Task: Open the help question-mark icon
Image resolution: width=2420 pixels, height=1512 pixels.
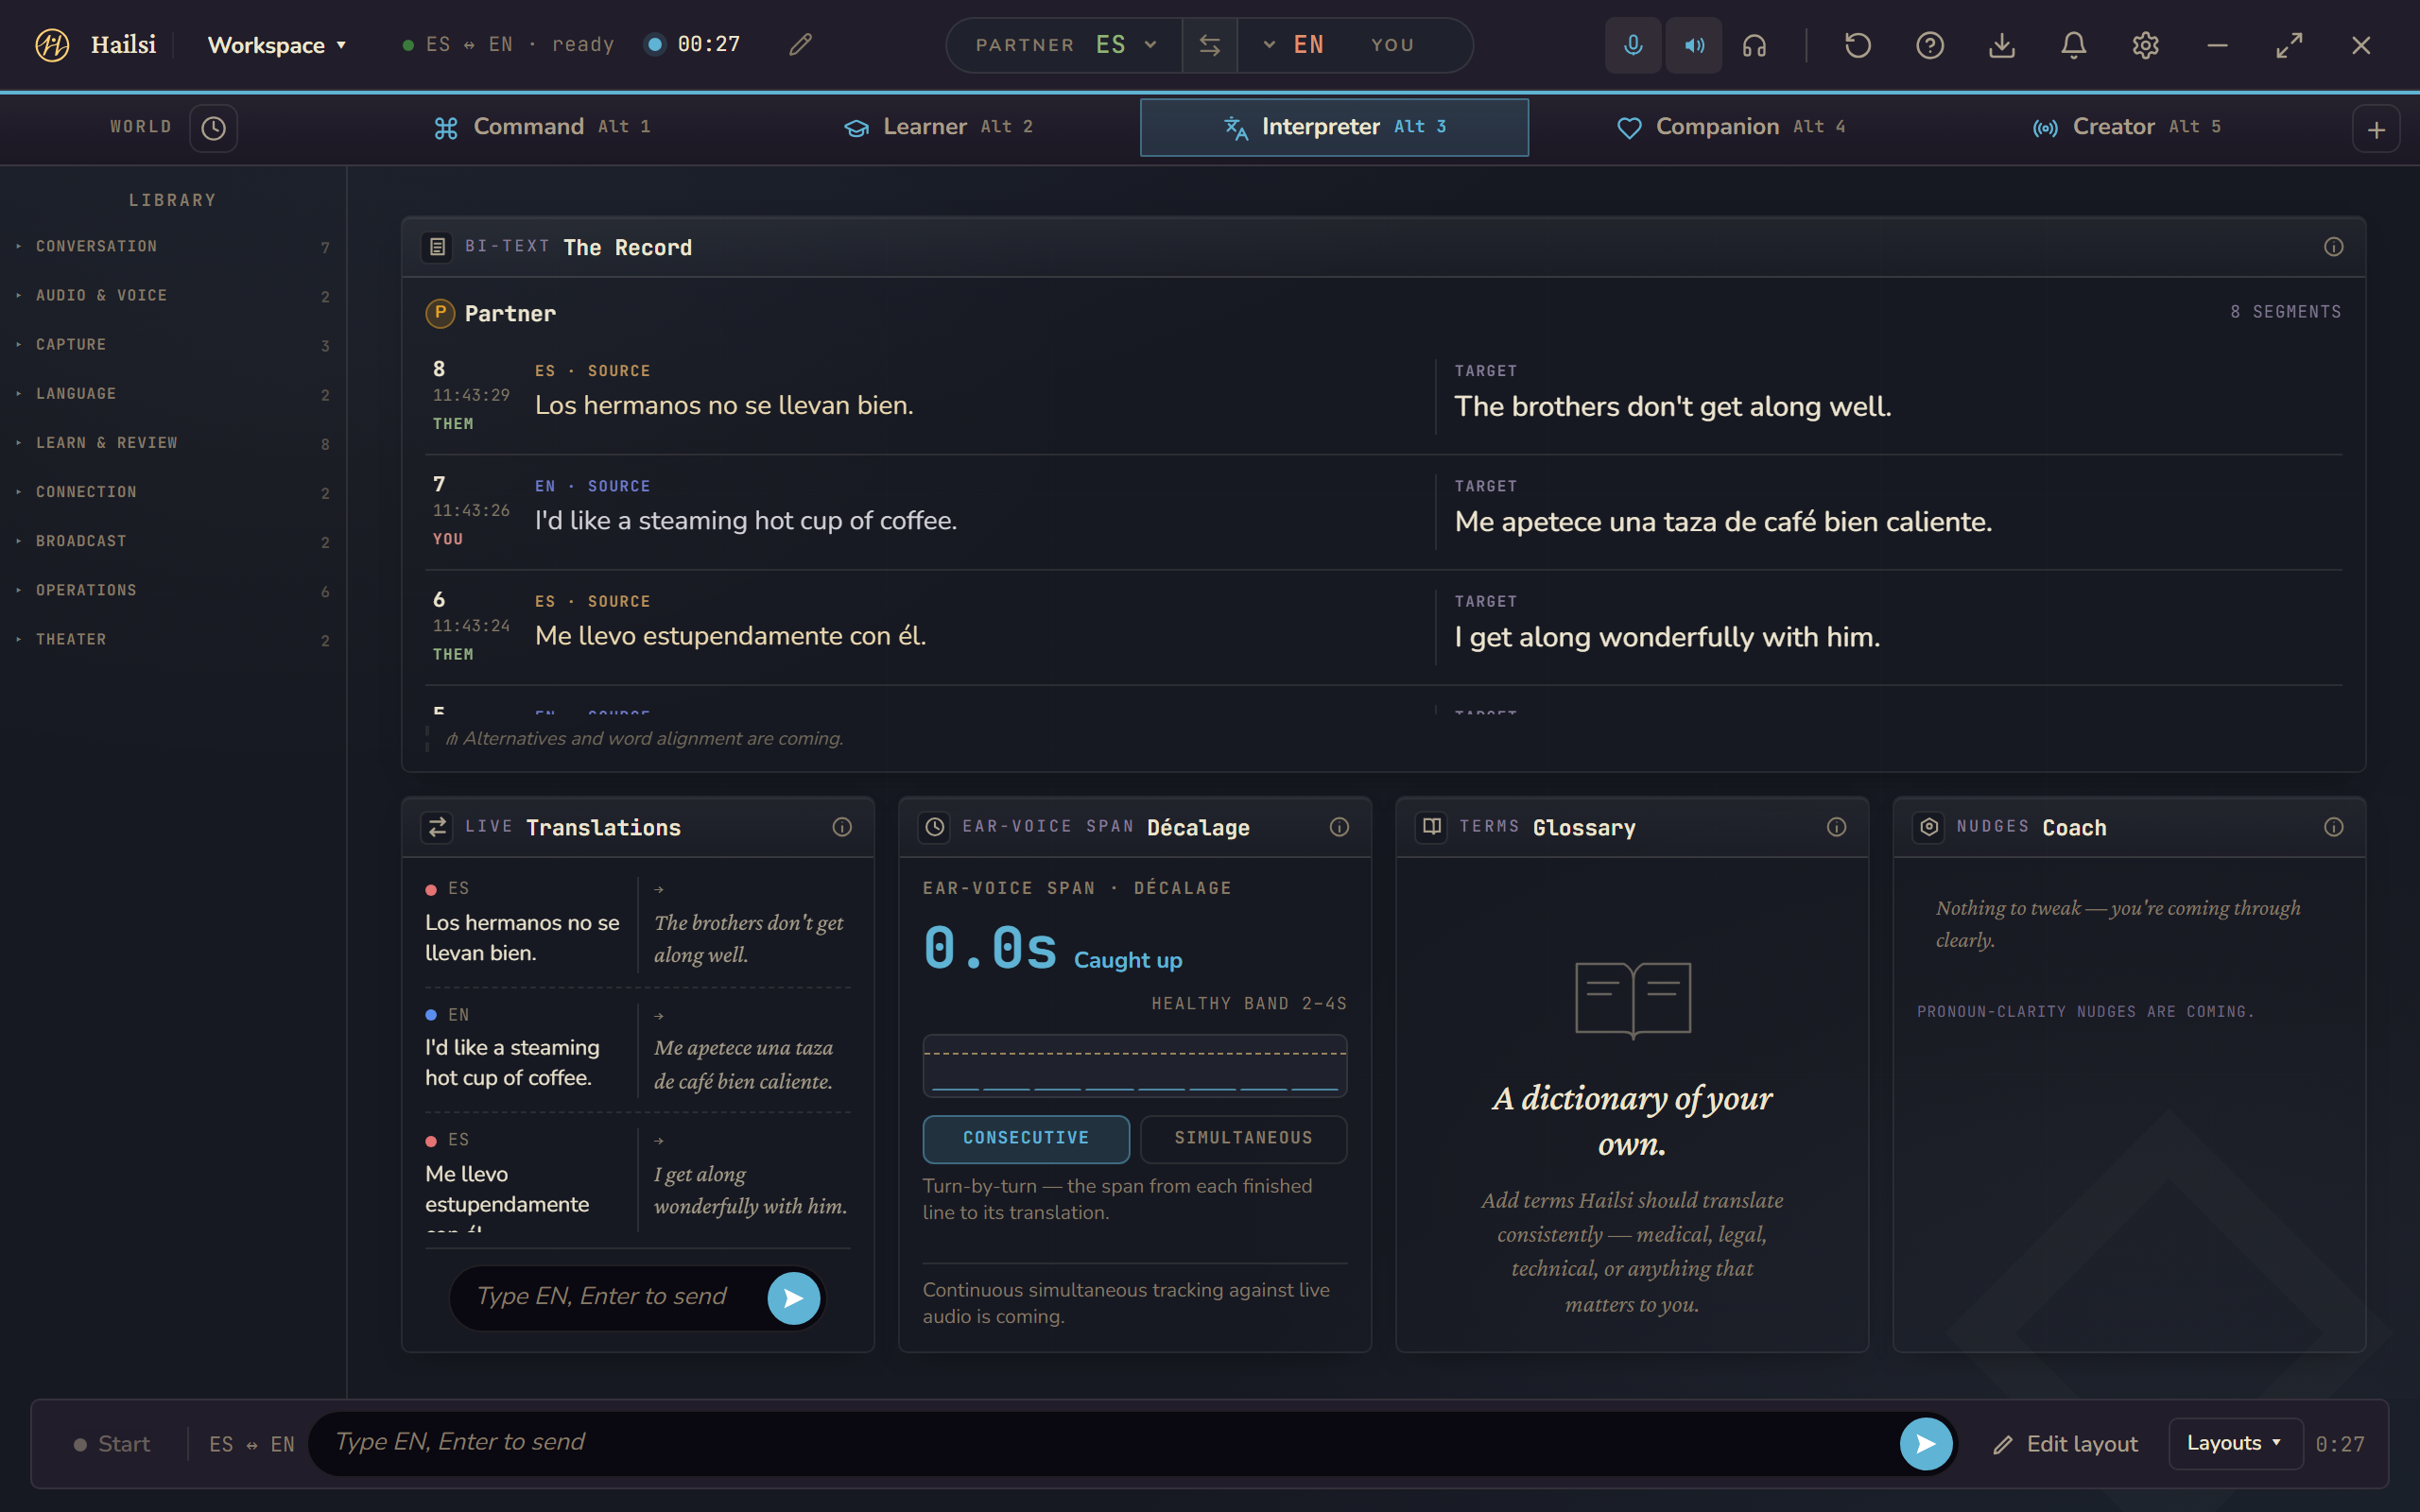Action: (x=1929, y=45)
